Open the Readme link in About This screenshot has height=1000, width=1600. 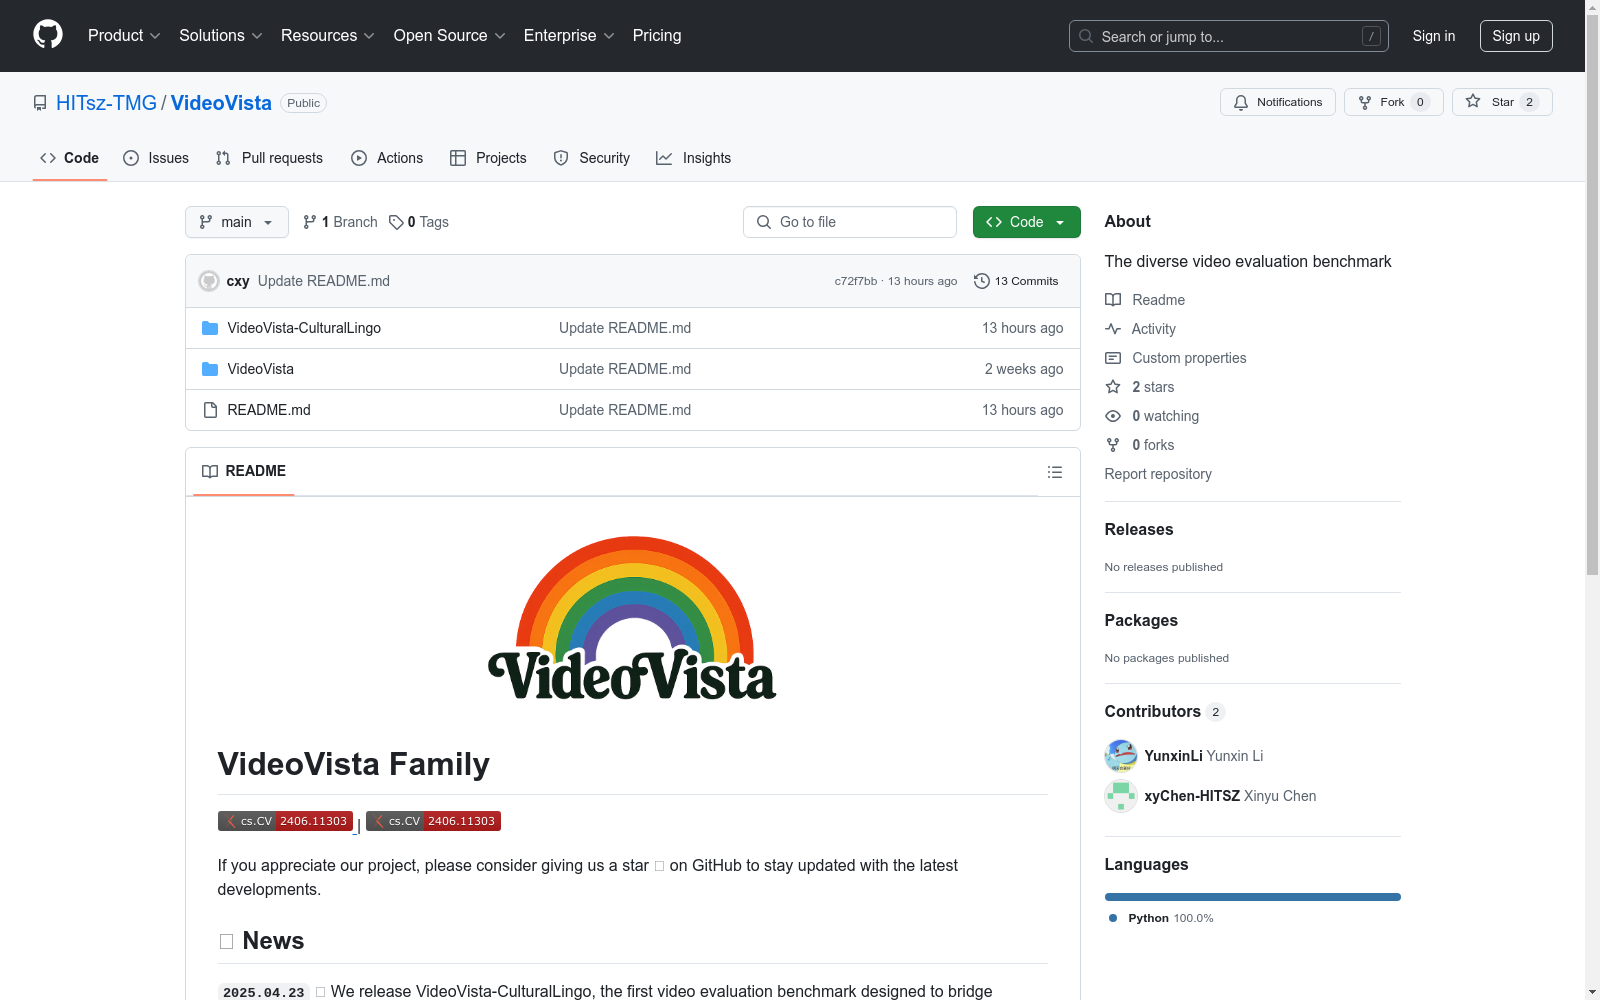point(1145,300)
